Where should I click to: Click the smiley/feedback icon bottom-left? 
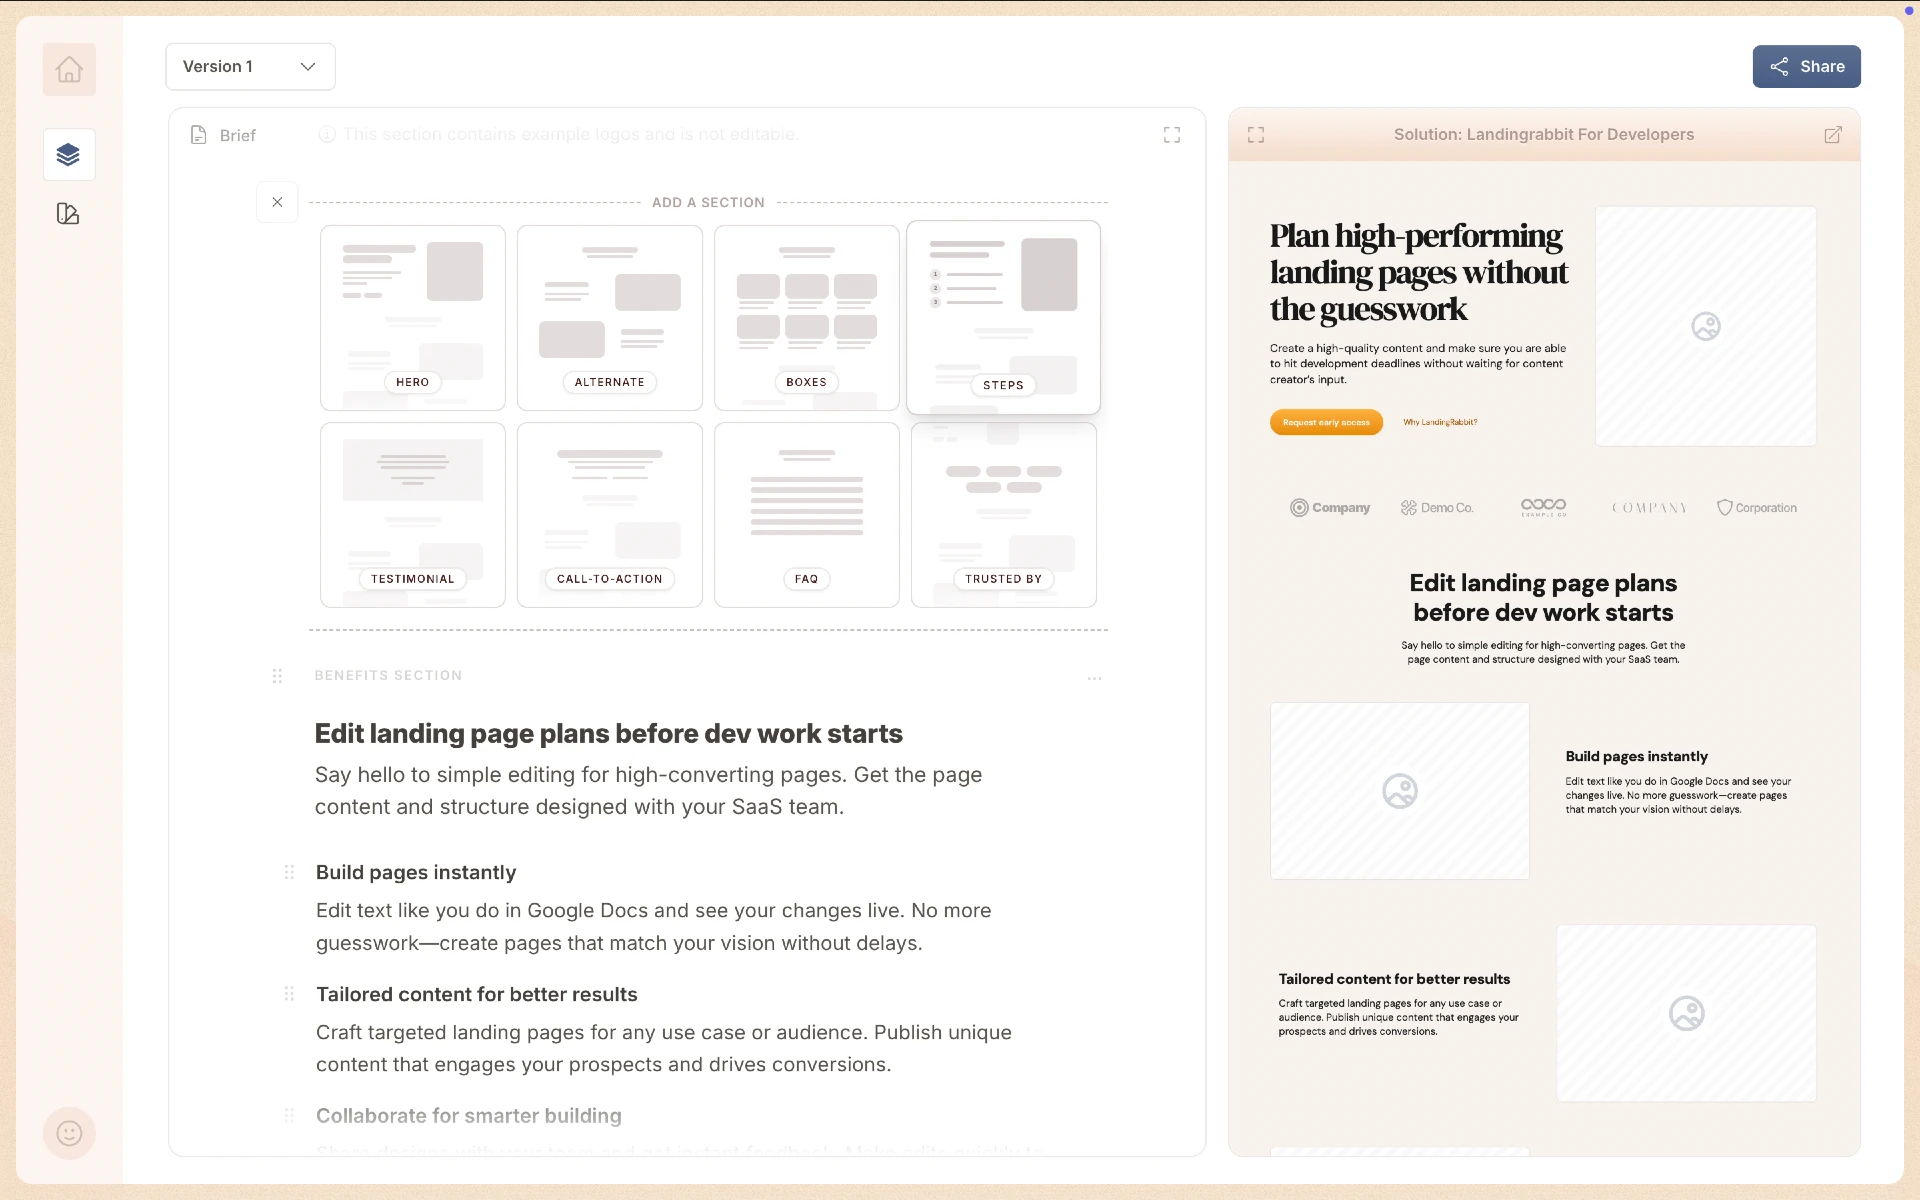pyautogui.click(x=68, y=1134)
